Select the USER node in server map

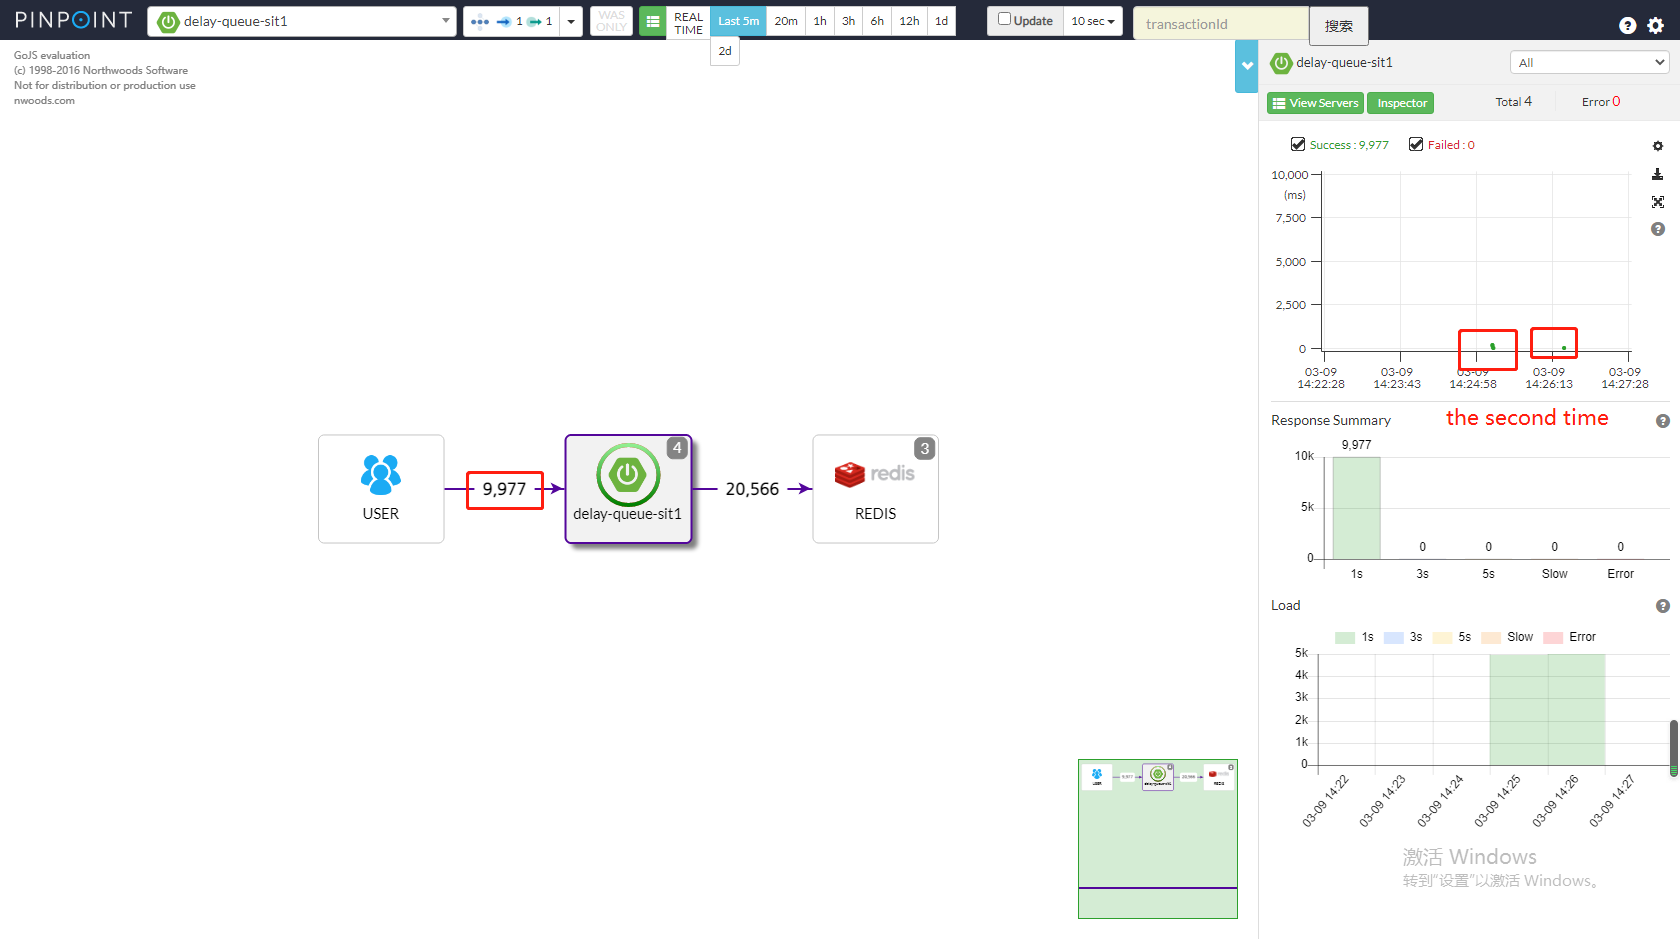point(381,489)
